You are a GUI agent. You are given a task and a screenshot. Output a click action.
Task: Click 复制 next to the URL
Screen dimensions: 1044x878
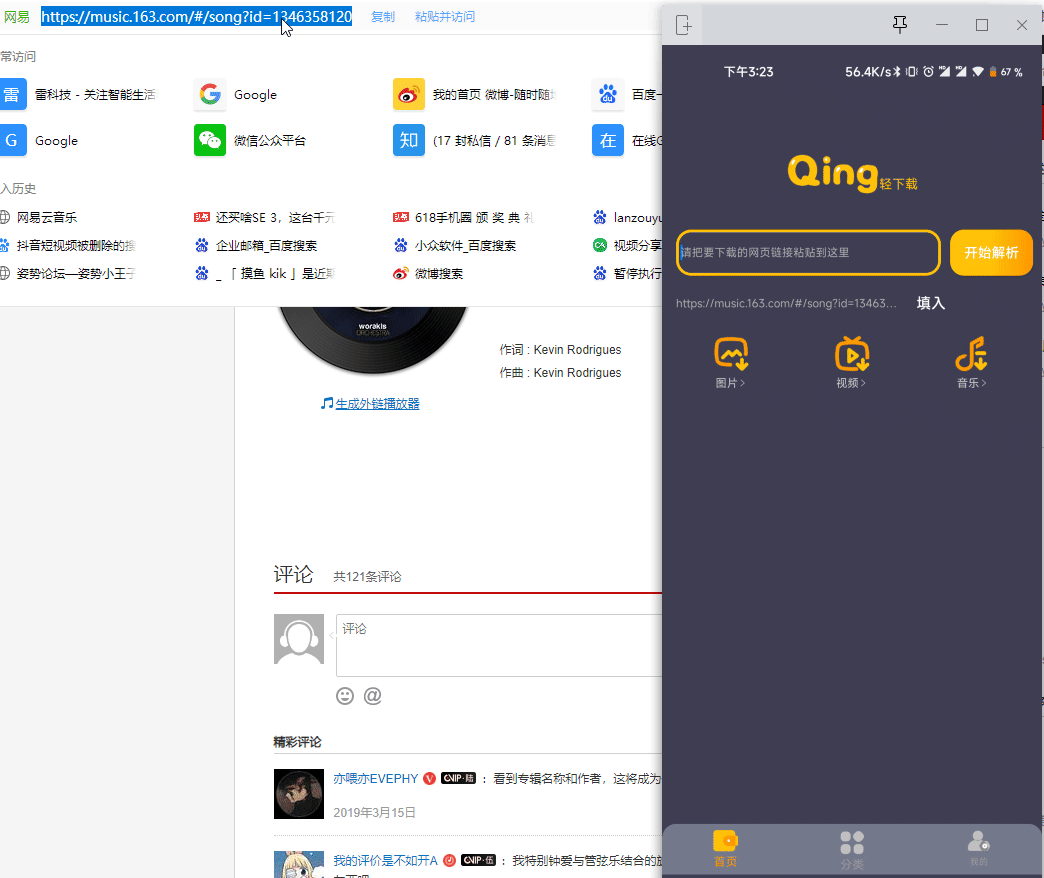pos(383,17)
